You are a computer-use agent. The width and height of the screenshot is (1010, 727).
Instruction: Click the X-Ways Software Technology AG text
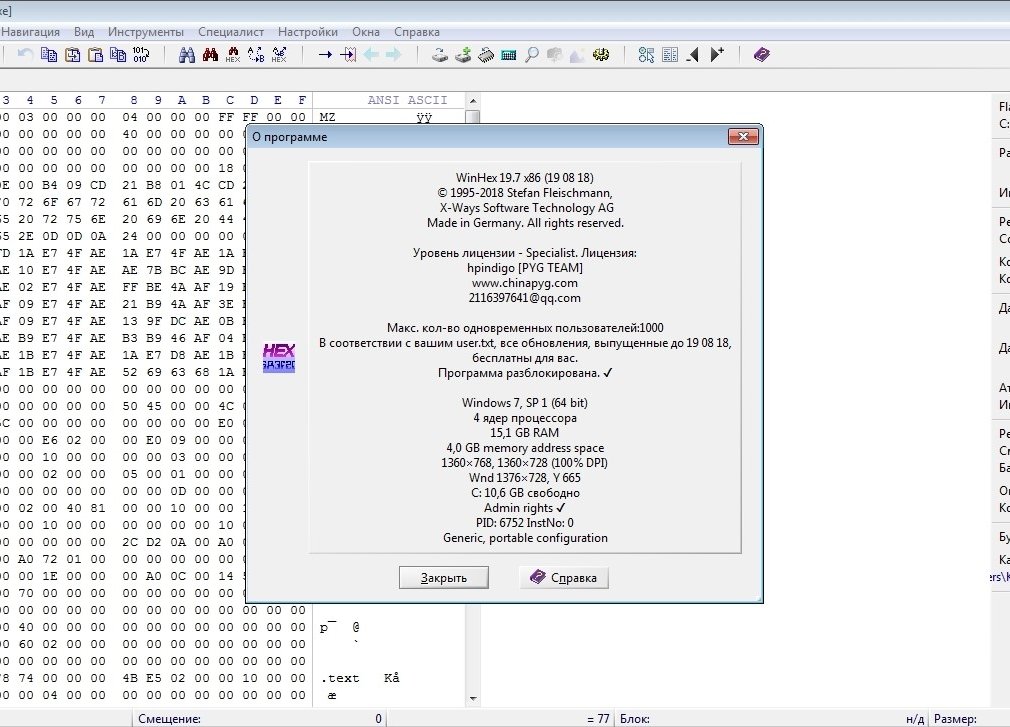(x=526, y=208)
